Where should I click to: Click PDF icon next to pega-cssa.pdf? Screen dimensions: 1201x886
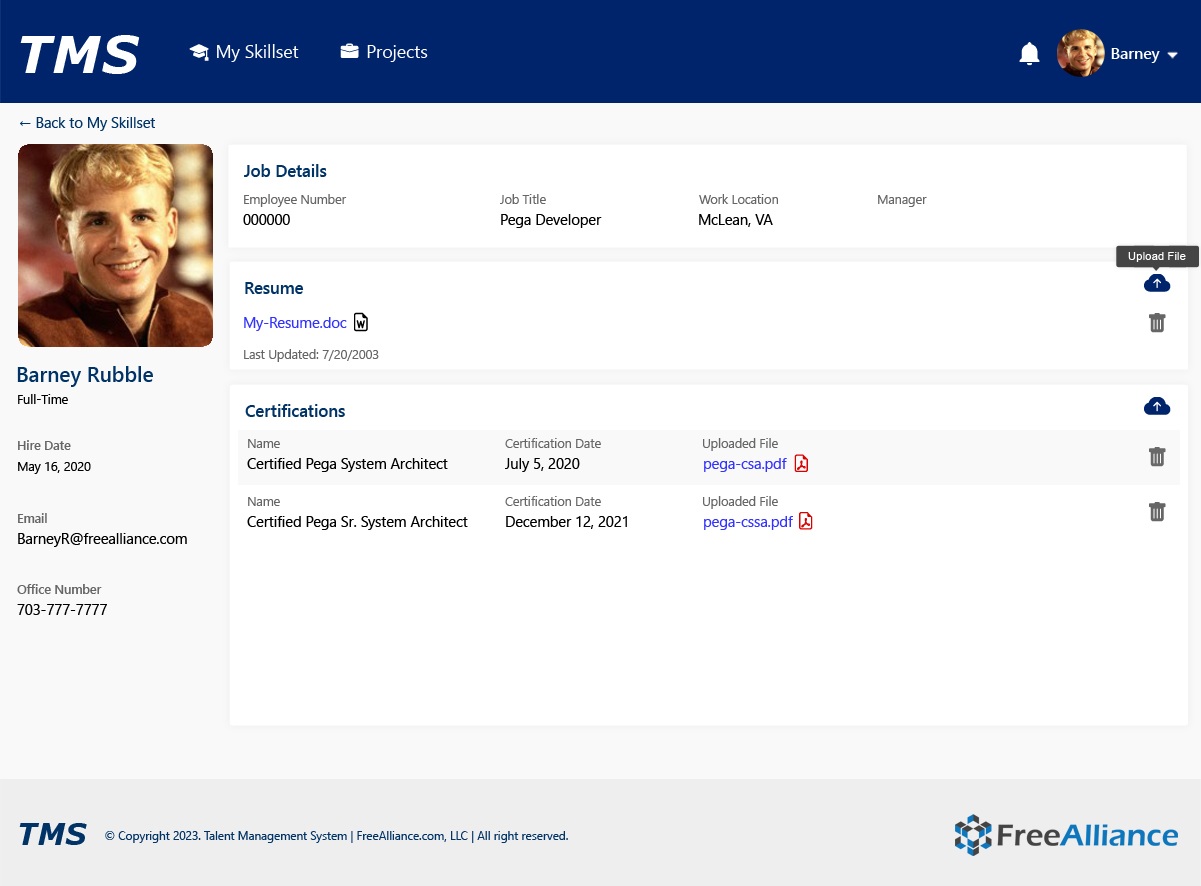click(806, 522)
